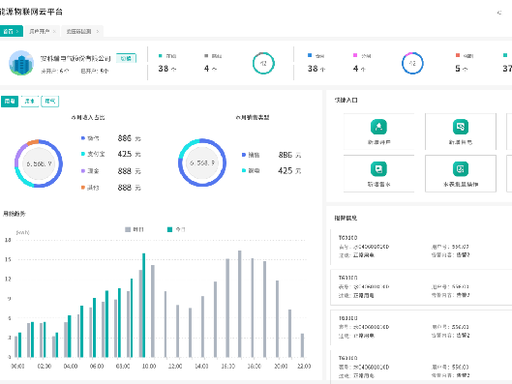Toggle the orange legend item showing 888

click(111, 188)
